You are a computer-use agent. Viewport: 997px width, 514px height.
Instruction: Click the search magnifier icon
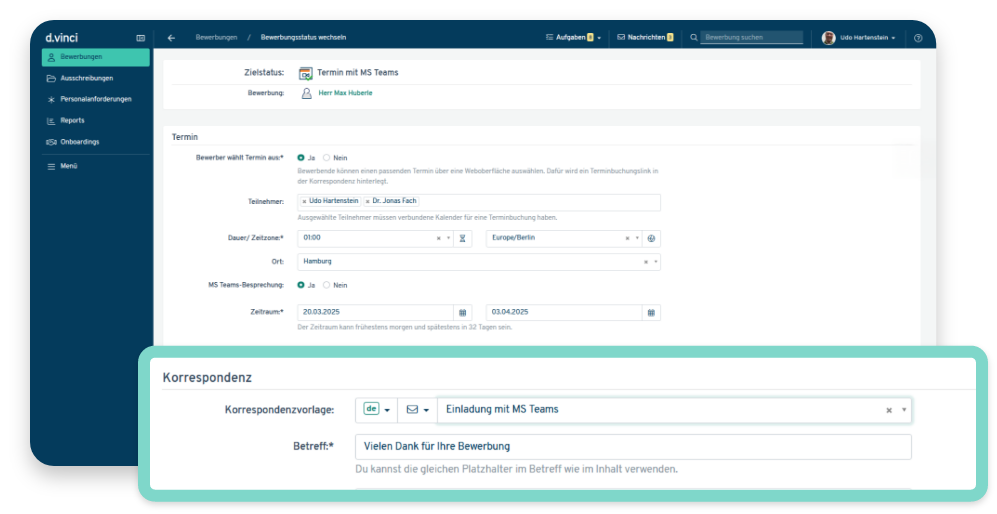[x=694, y=38]
